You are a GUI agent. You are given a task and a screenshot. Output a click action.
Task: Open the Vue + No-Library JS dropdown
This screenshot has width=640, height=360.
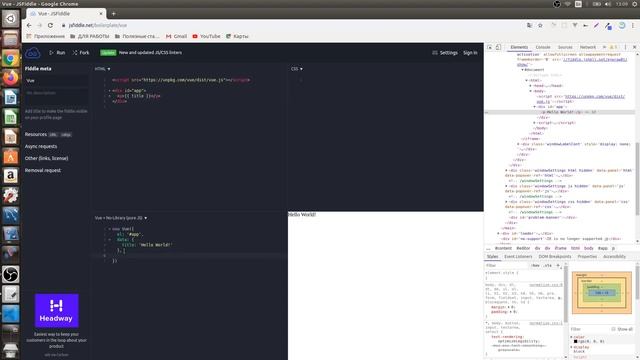pos(121,218)
